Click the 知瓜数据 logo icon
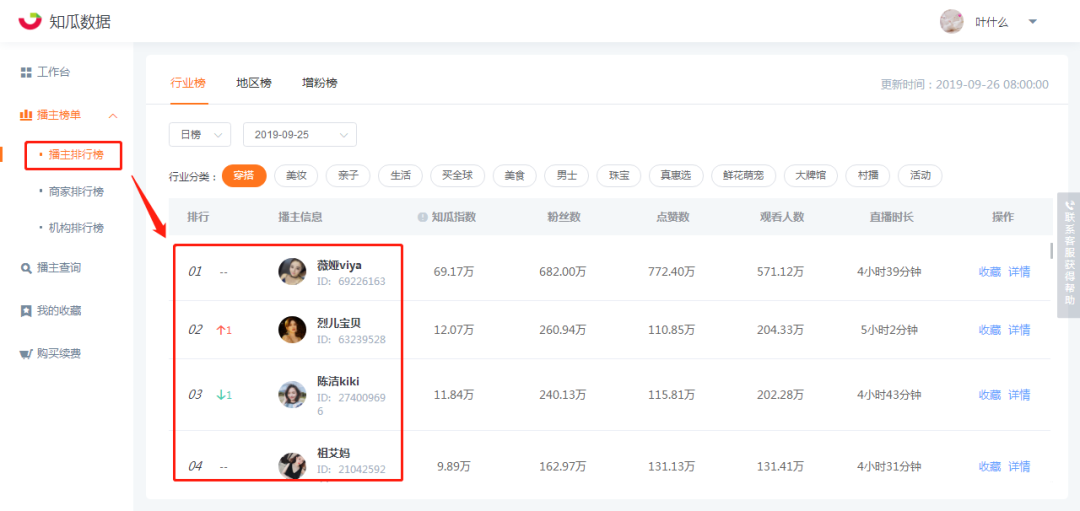 pyautogui.click(x=30, y=21)
